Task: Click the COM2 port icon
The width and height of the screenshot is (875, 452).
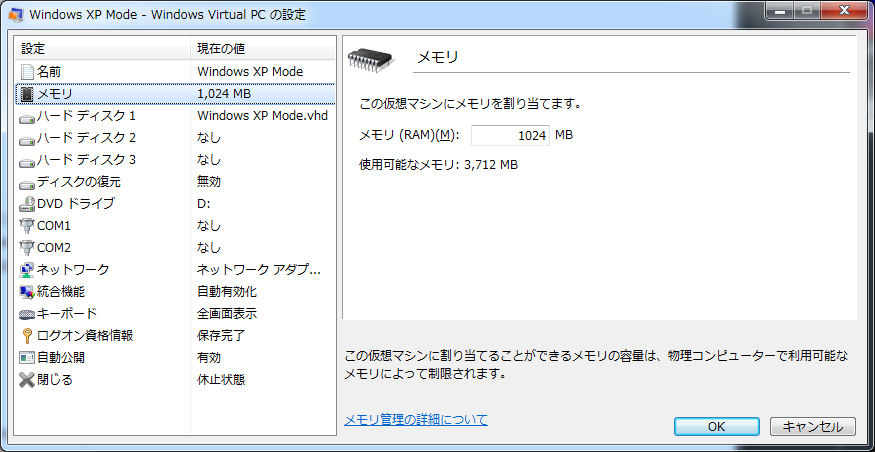Action: pyautogui.click(x=27, y=248)
